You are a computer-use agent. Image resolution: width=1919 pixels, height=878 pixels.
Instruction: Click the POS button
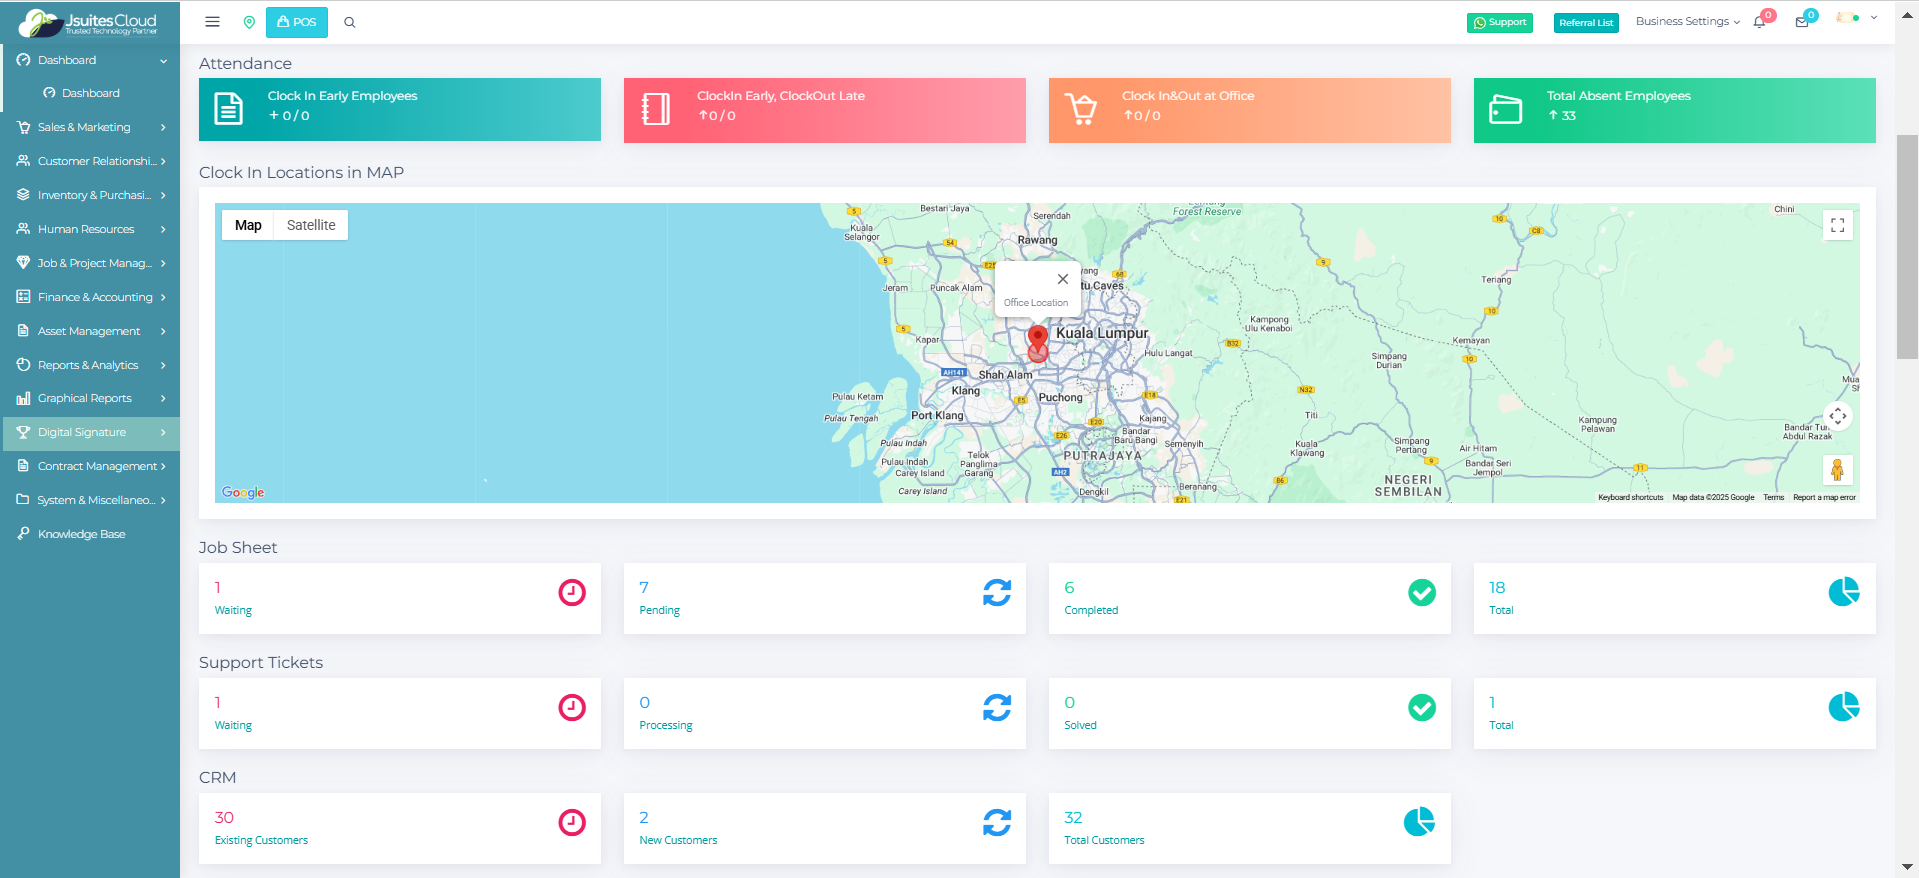(x=297, y=22)
